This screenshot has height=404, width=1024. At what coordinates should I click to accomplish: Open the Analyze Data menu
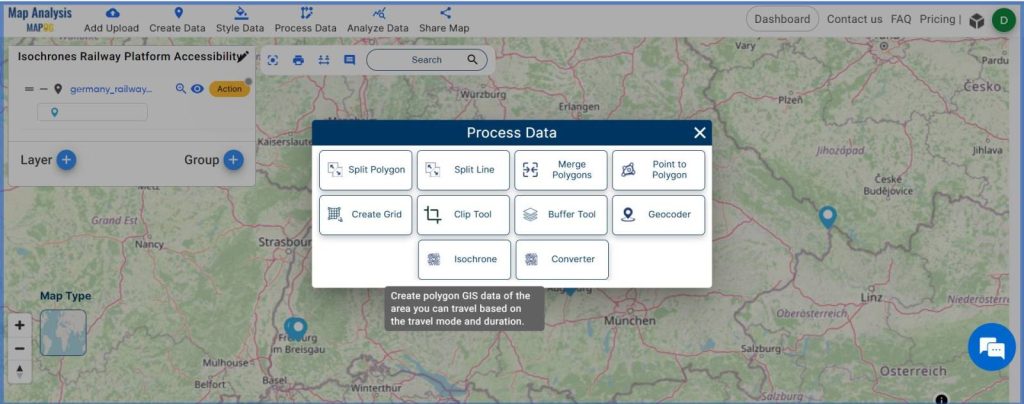coord(378,19)
